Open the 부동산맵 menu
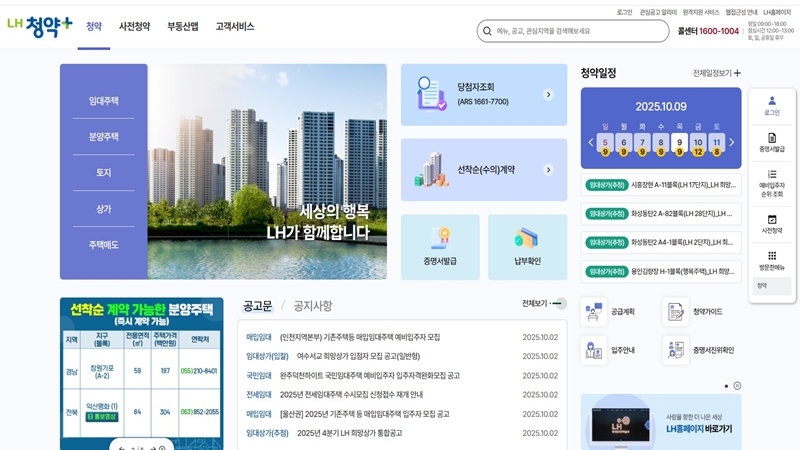Viewport: 800px width, 450px height. pyautogui.click(x=183, y=27)
